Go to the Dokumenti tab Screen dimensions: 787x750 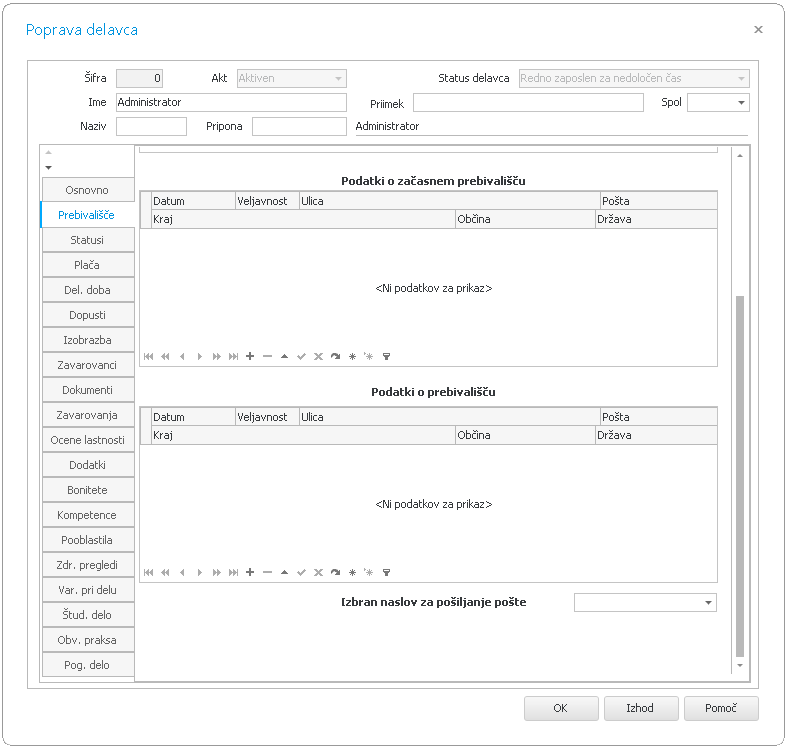[88, 390]
